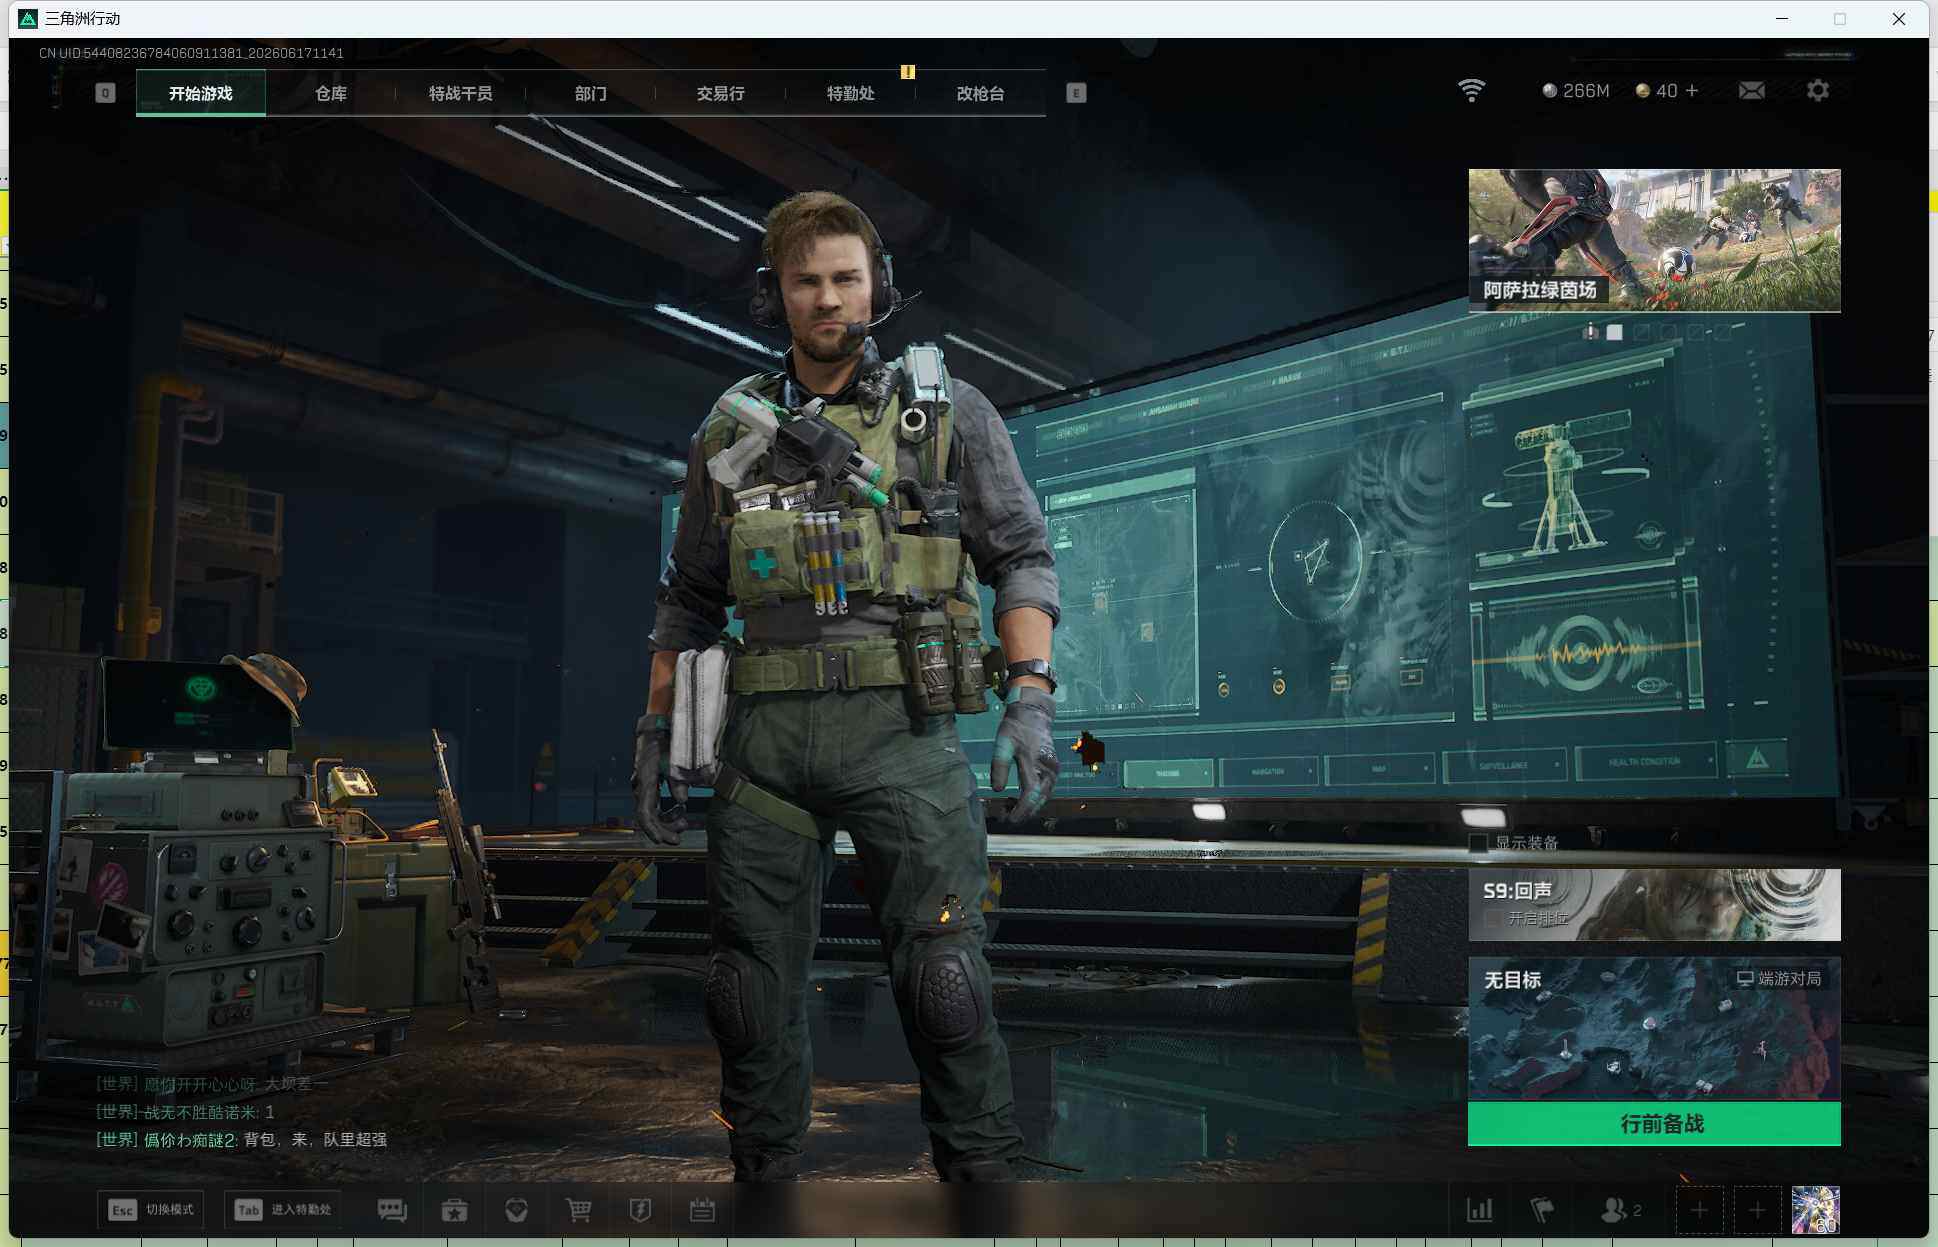Open the shopping cart store icon

578,1210
